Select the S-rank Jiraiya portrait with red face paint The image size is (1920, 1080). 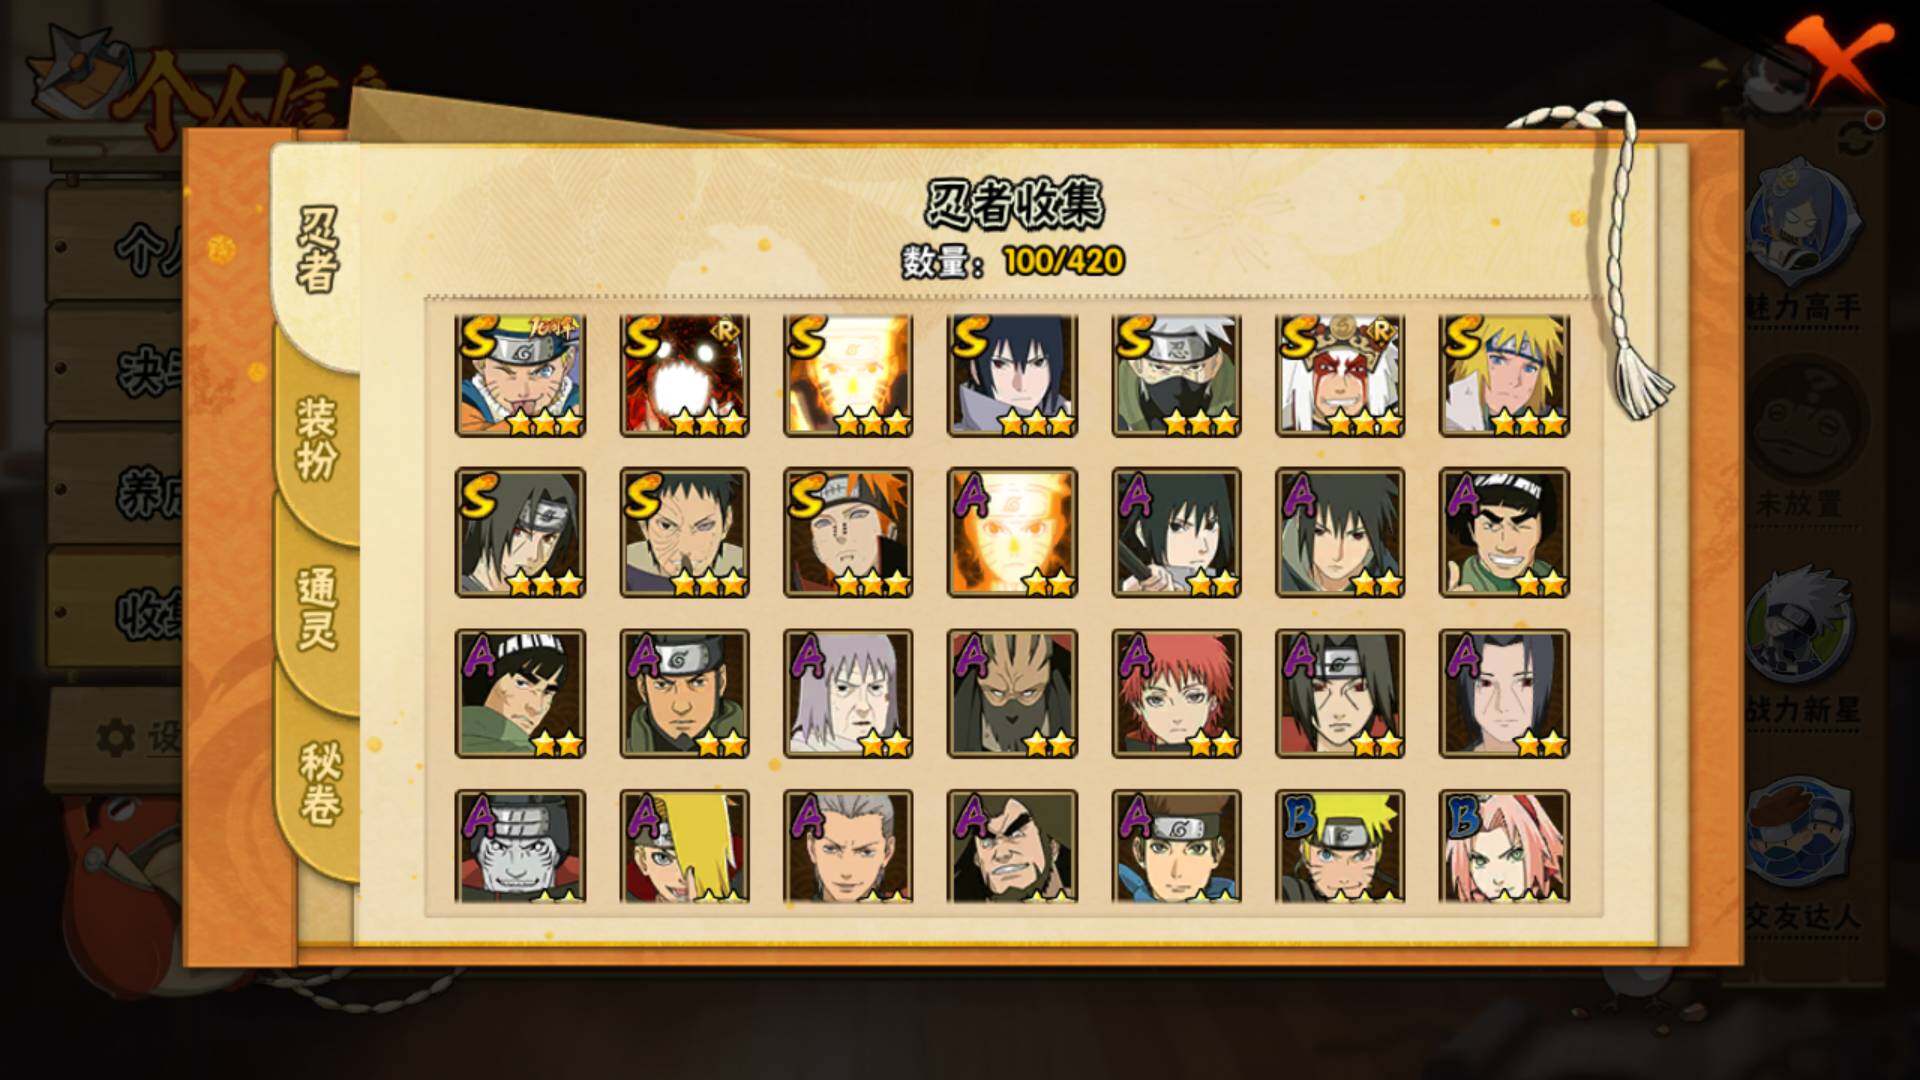[1340, 376]
